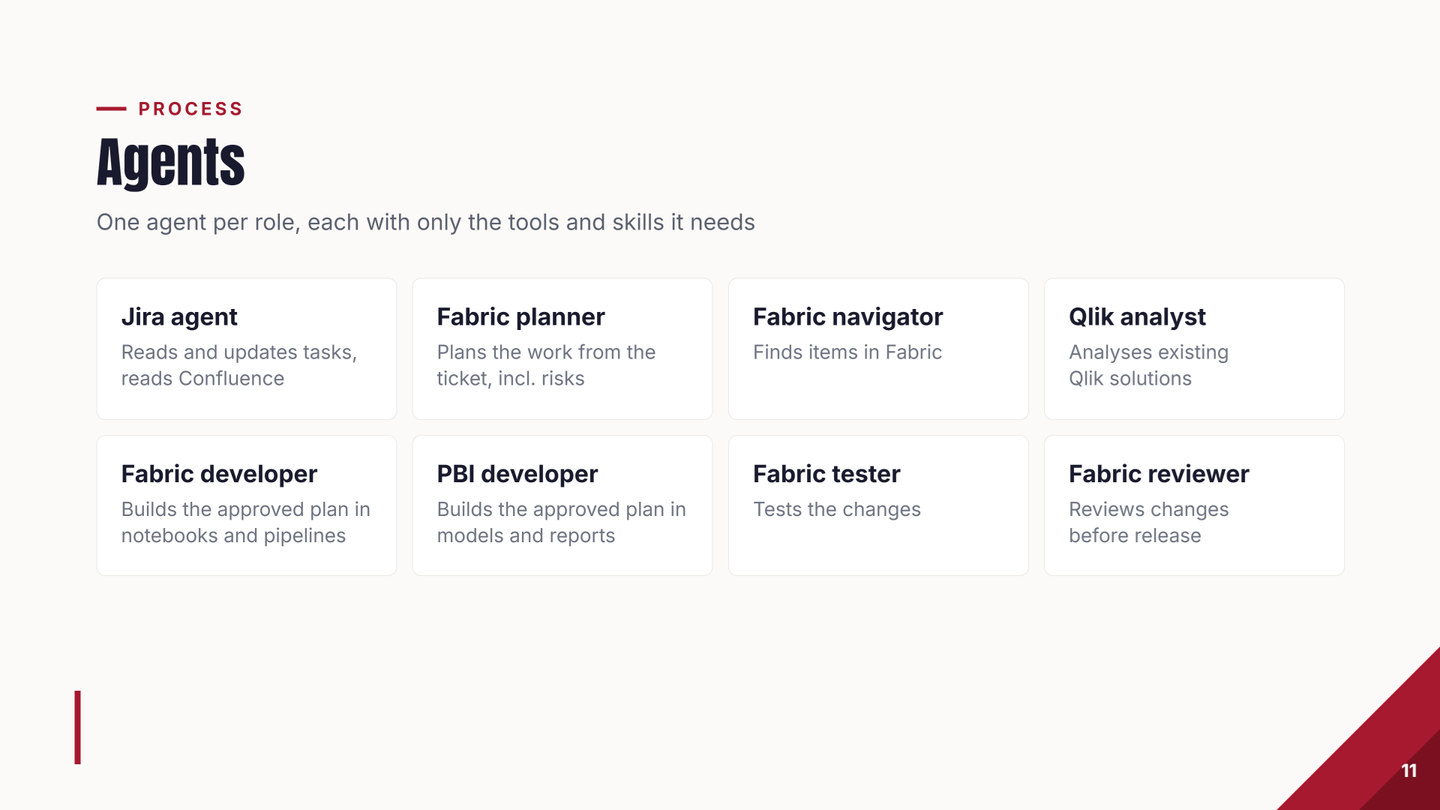The width and height of the screenshot is (1440, 810).
Task: Click the "Finds items in Fabric" description
Action: click(x=848, y=352)
